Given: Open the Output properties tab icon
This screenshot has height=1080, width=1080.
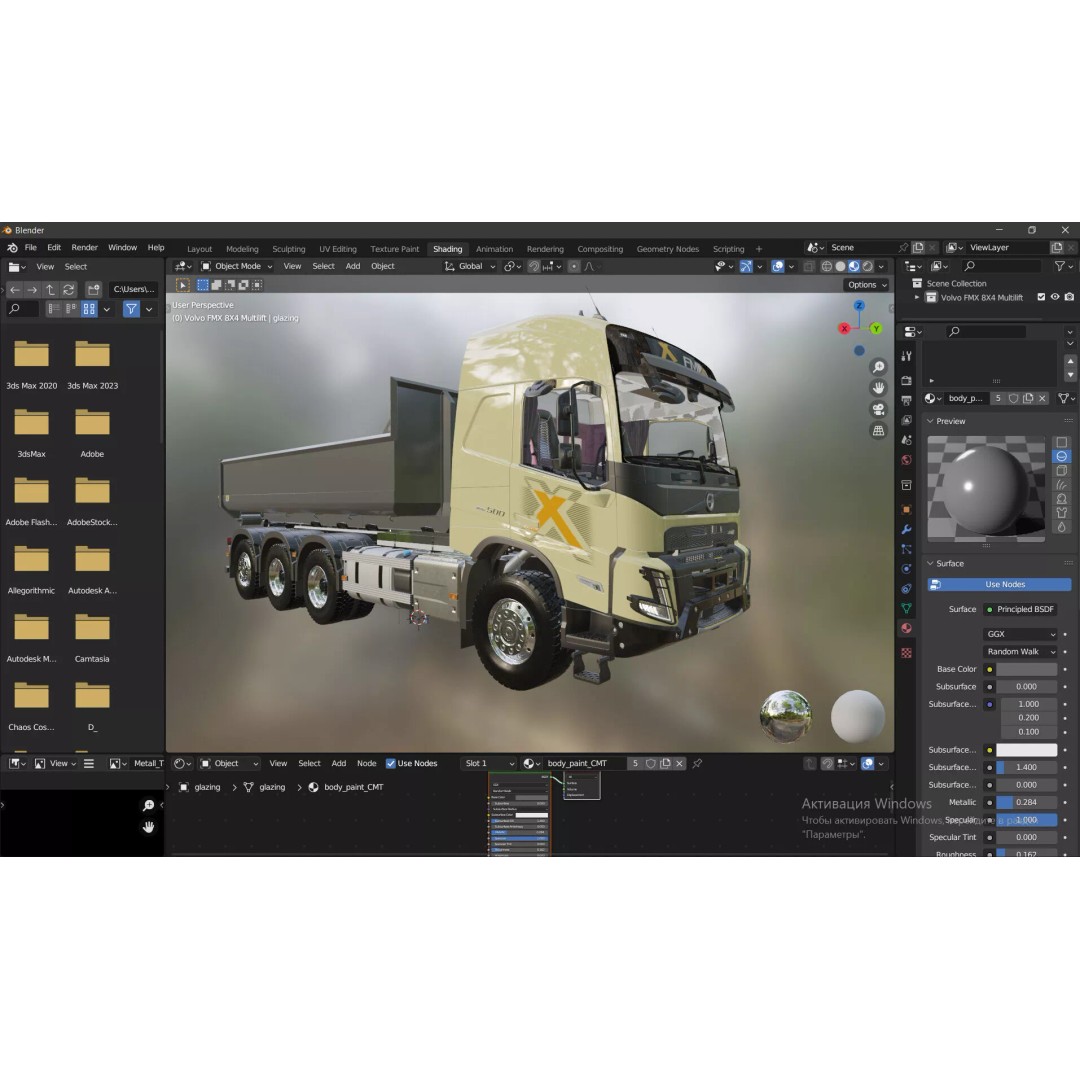Looking at the screenshot, I should (906, 400).
